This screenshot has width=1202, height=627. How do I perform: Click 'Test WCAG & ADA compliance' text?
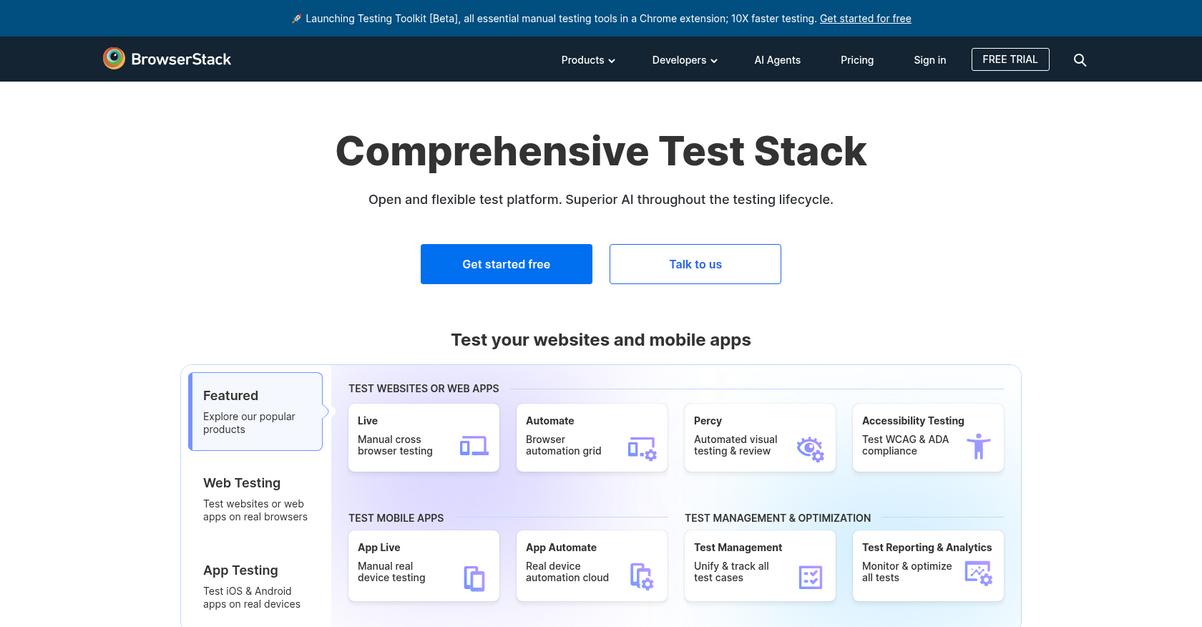click(x=905, y=445)
